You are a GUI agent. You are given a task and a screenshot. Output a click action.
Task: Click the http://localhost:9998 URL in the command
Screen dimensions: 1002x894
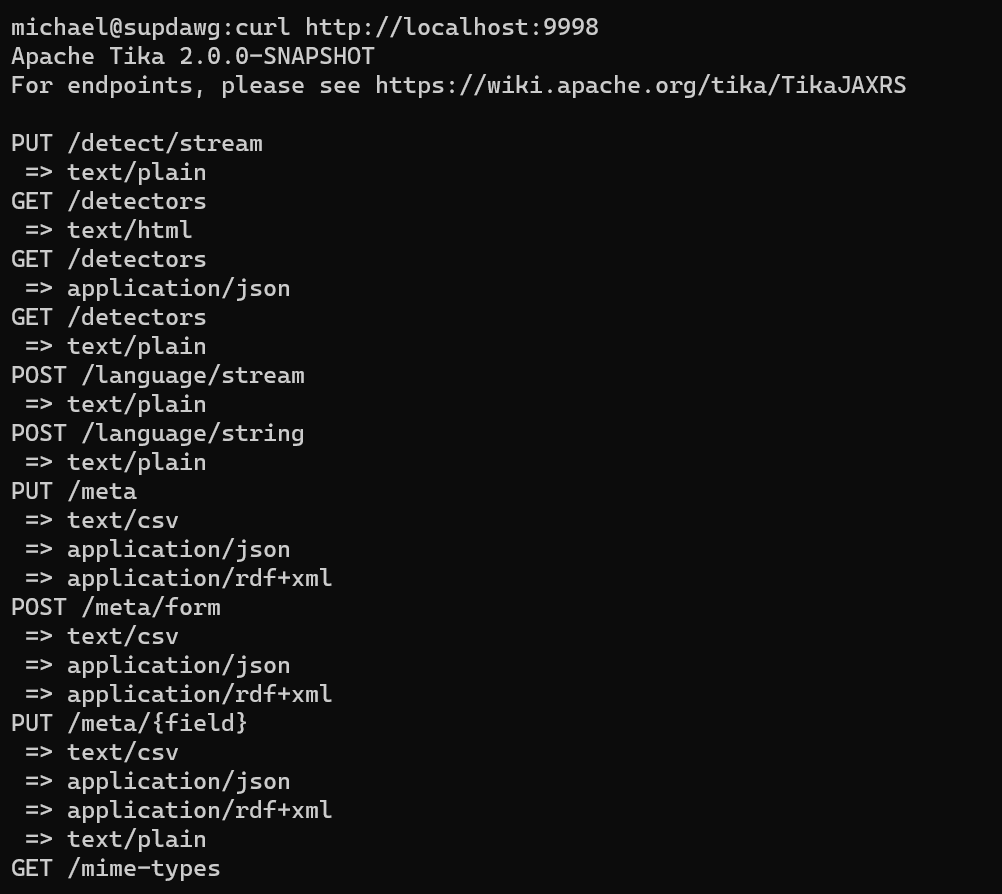452,27
